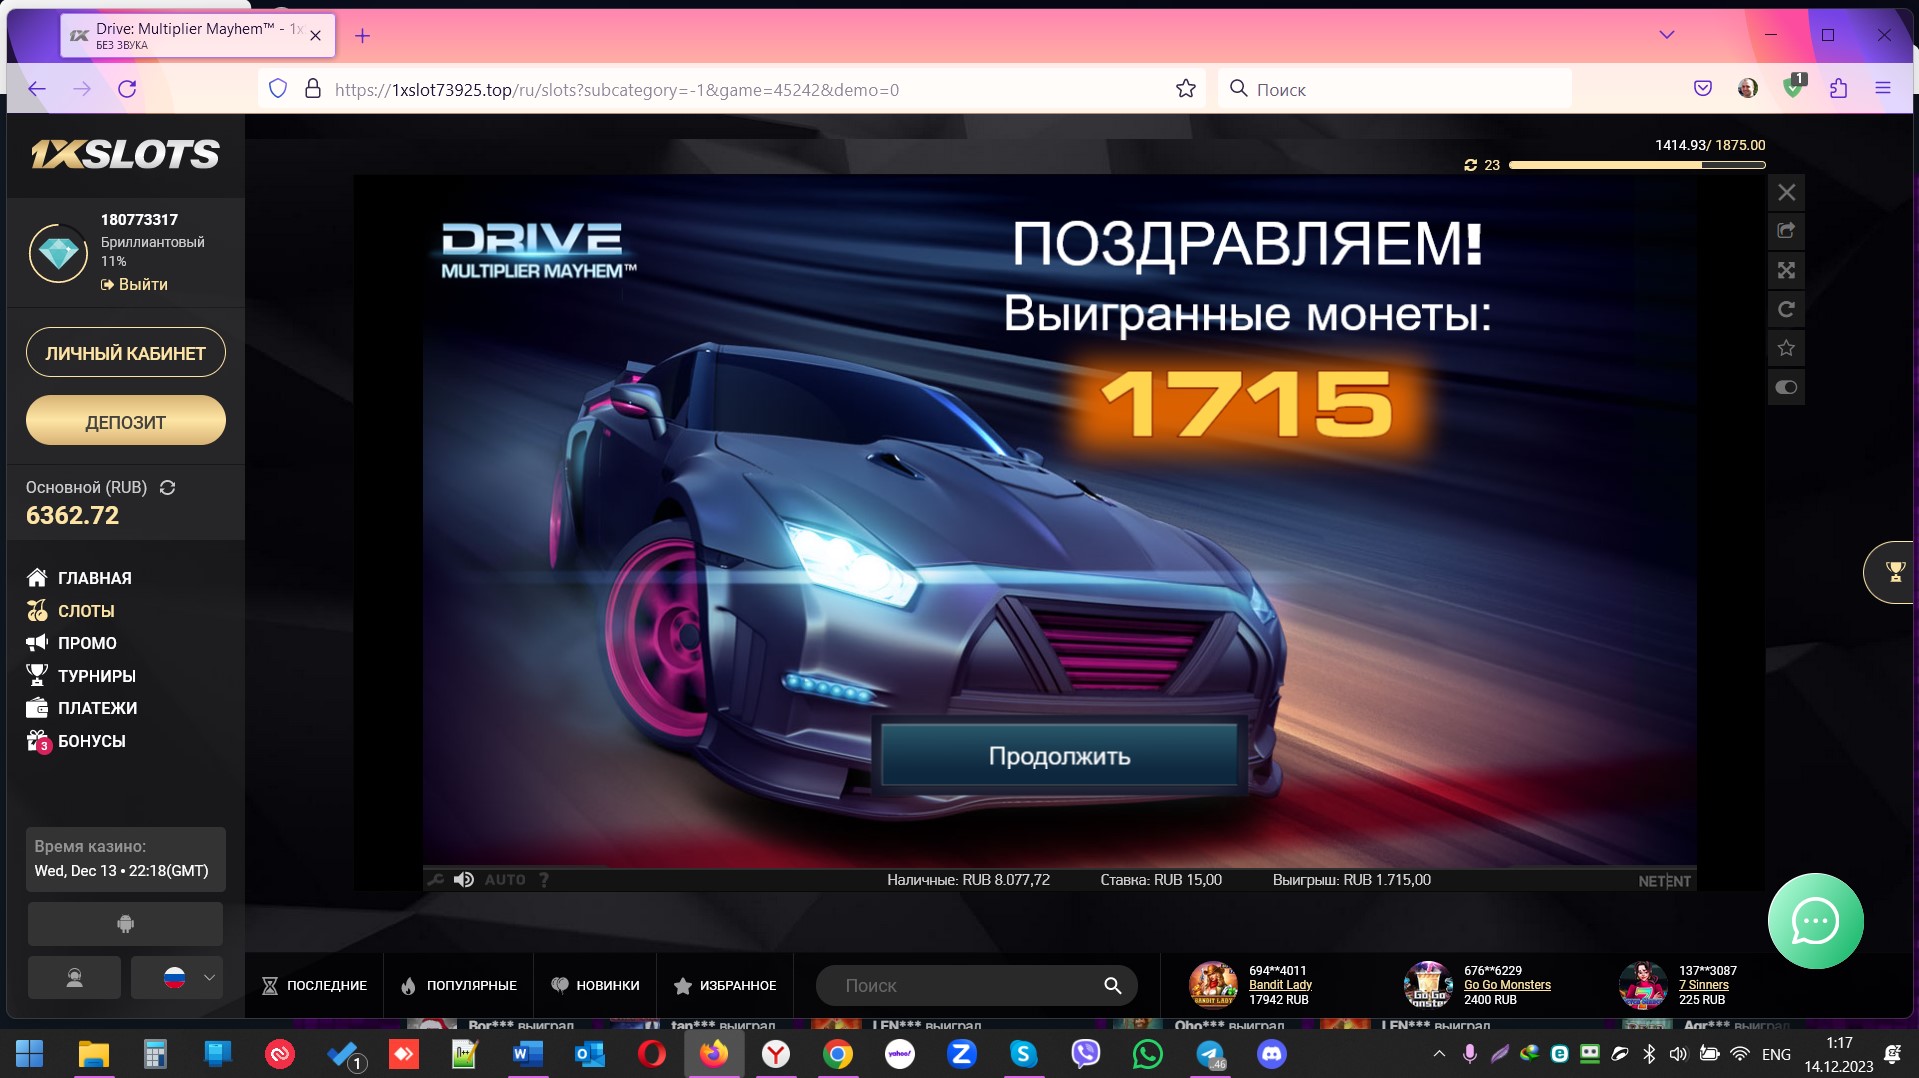Click the wagering progress bar
This screenshot has height=1078, width=1919.
tap(1636, 165)
